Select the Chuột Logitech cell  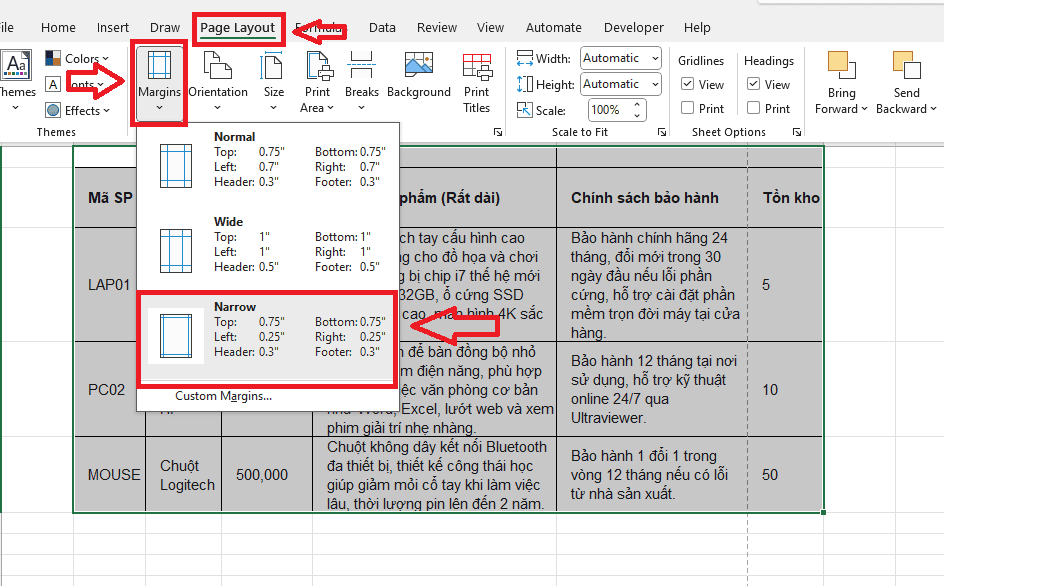(184, 475)
